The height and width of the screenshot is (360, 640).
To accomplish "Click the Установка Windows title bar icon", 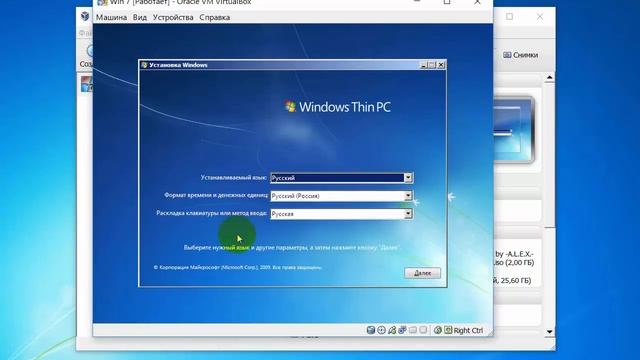I will [144, 65].
